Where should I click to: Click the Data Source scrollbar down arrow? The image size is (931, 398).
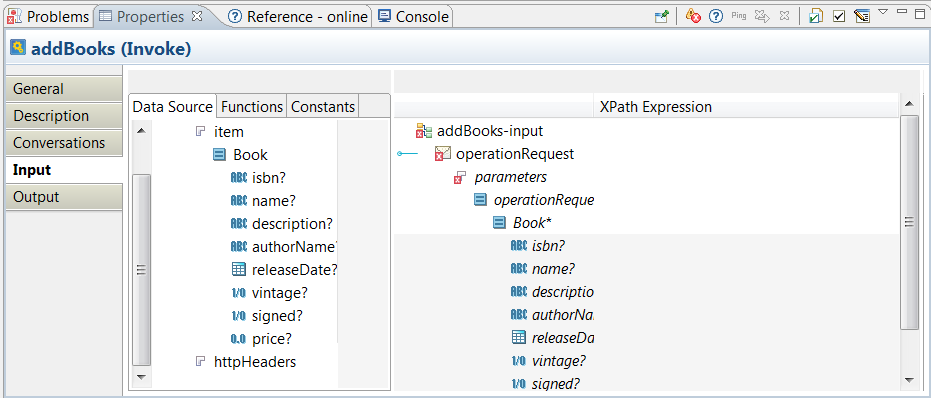pos(141,377)
